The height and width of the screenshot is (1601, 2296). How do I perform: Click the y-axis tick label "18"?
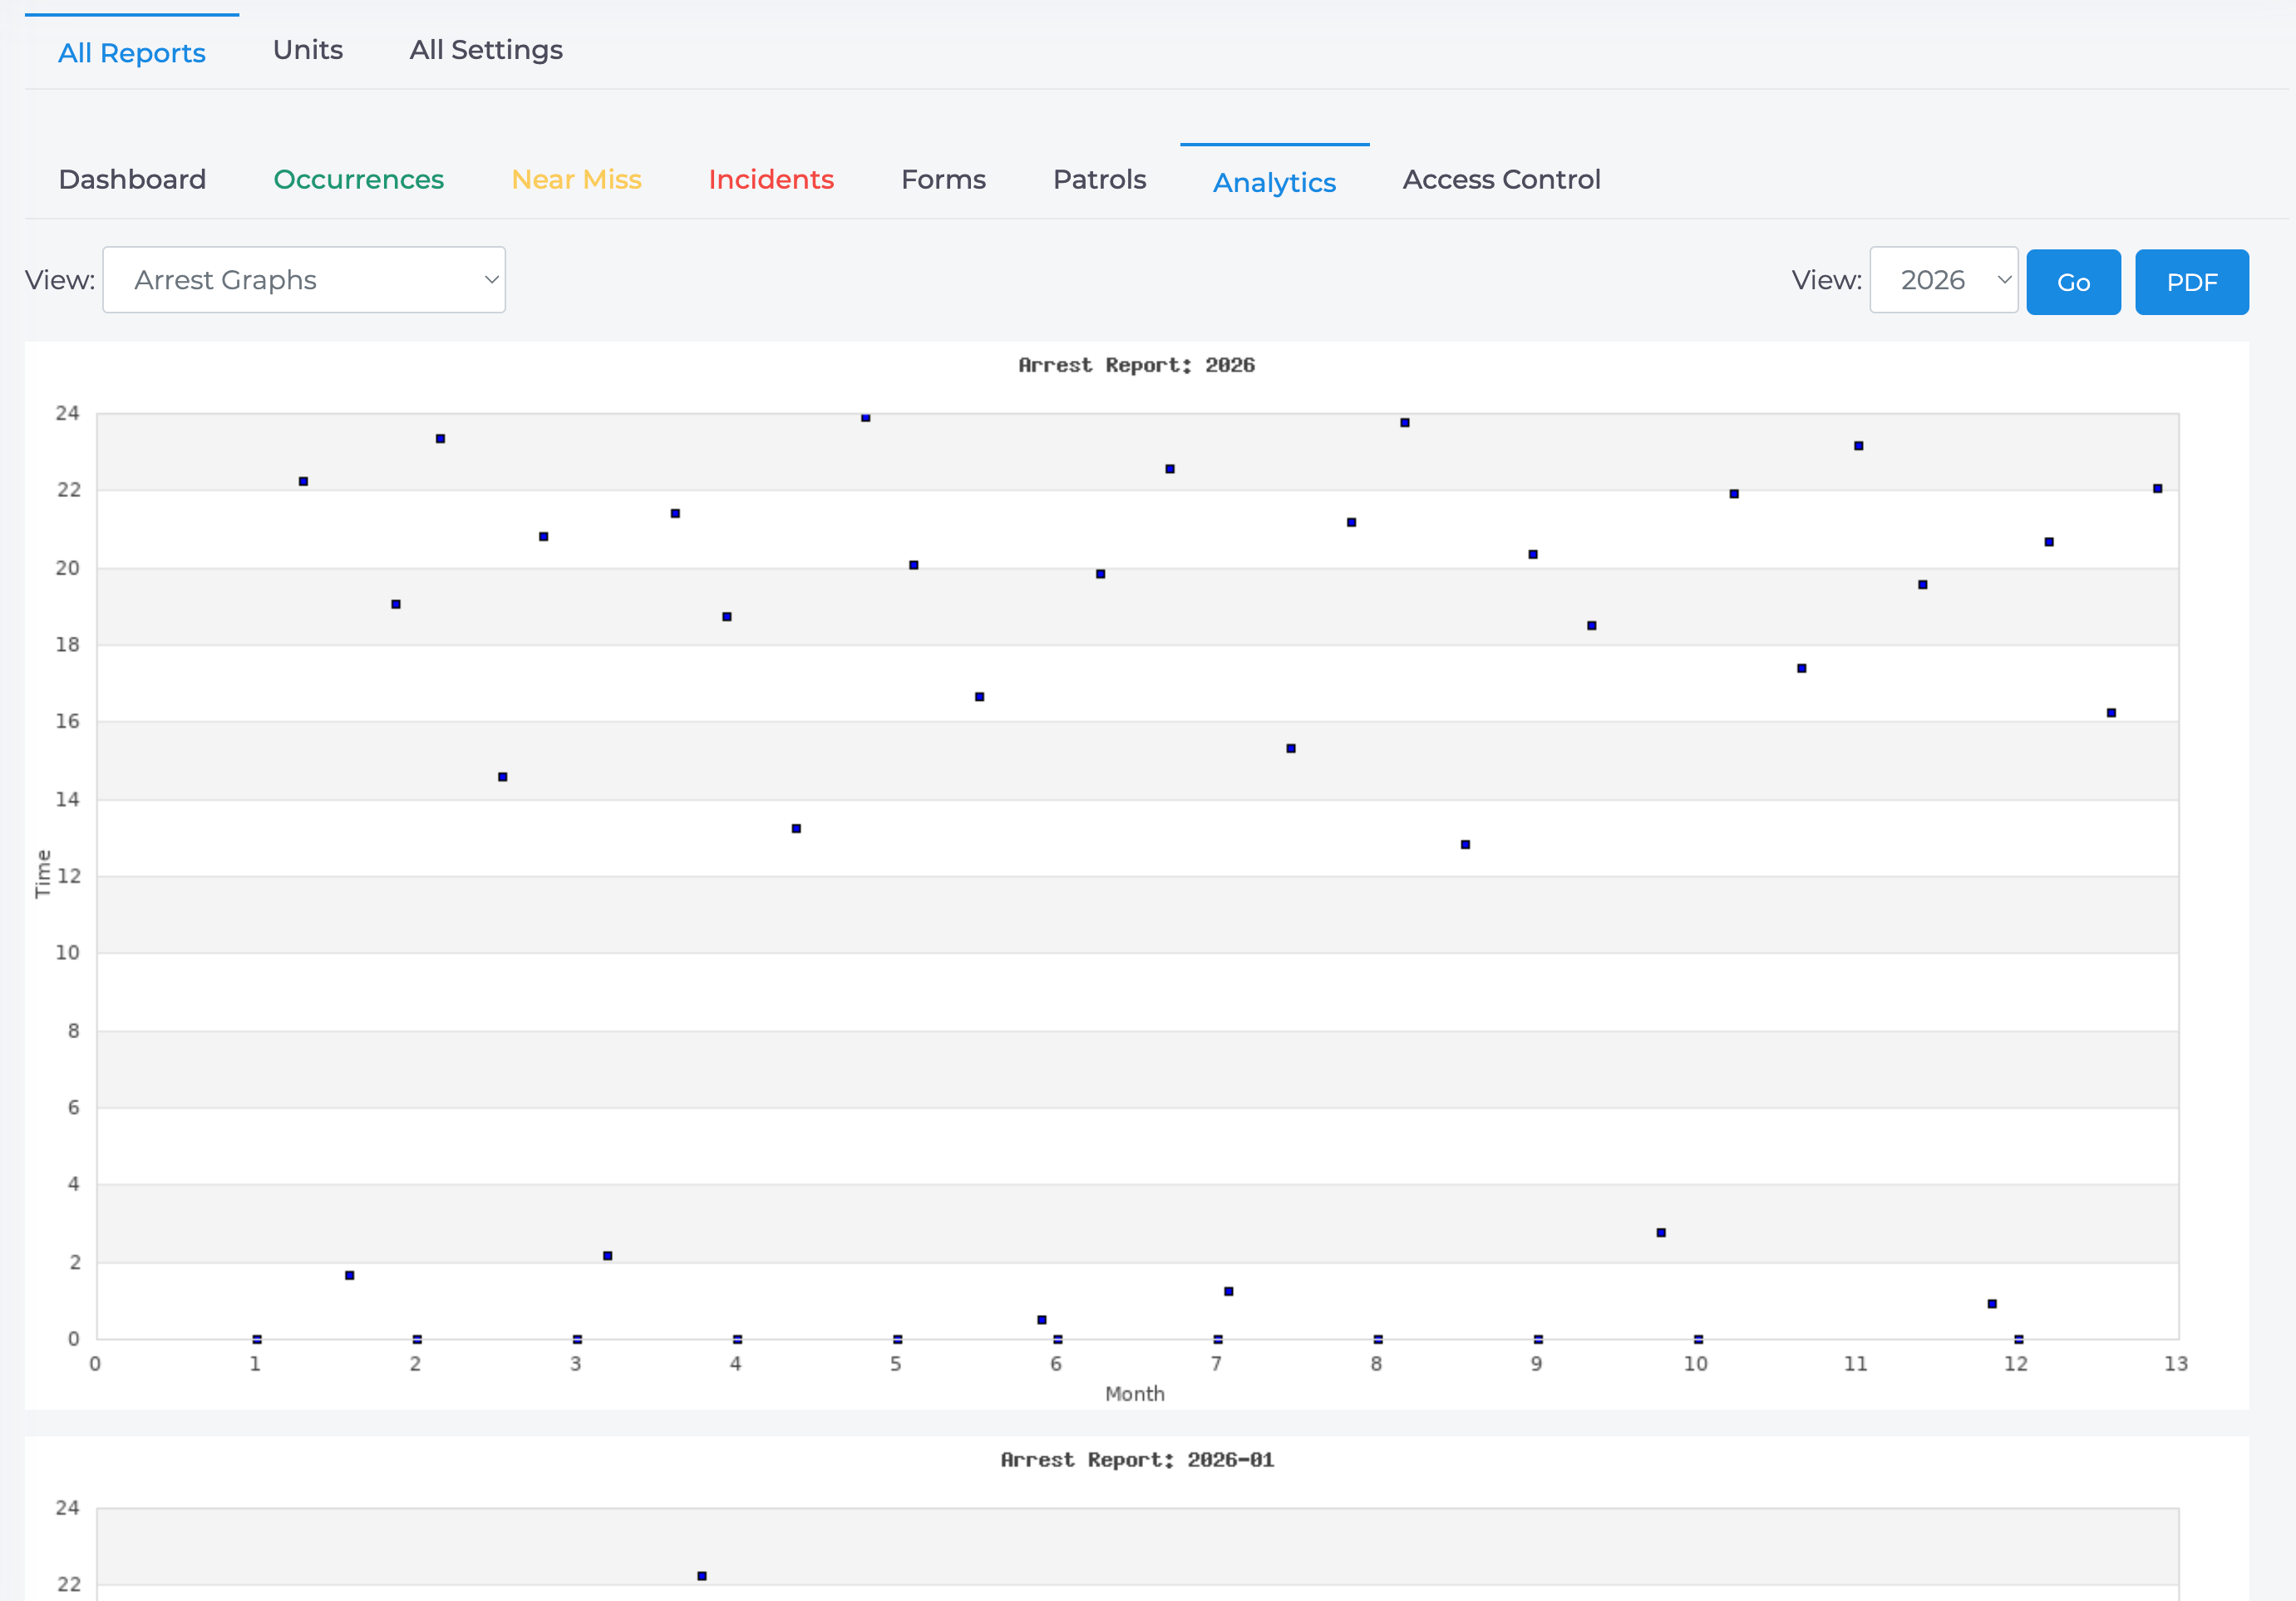67,645
